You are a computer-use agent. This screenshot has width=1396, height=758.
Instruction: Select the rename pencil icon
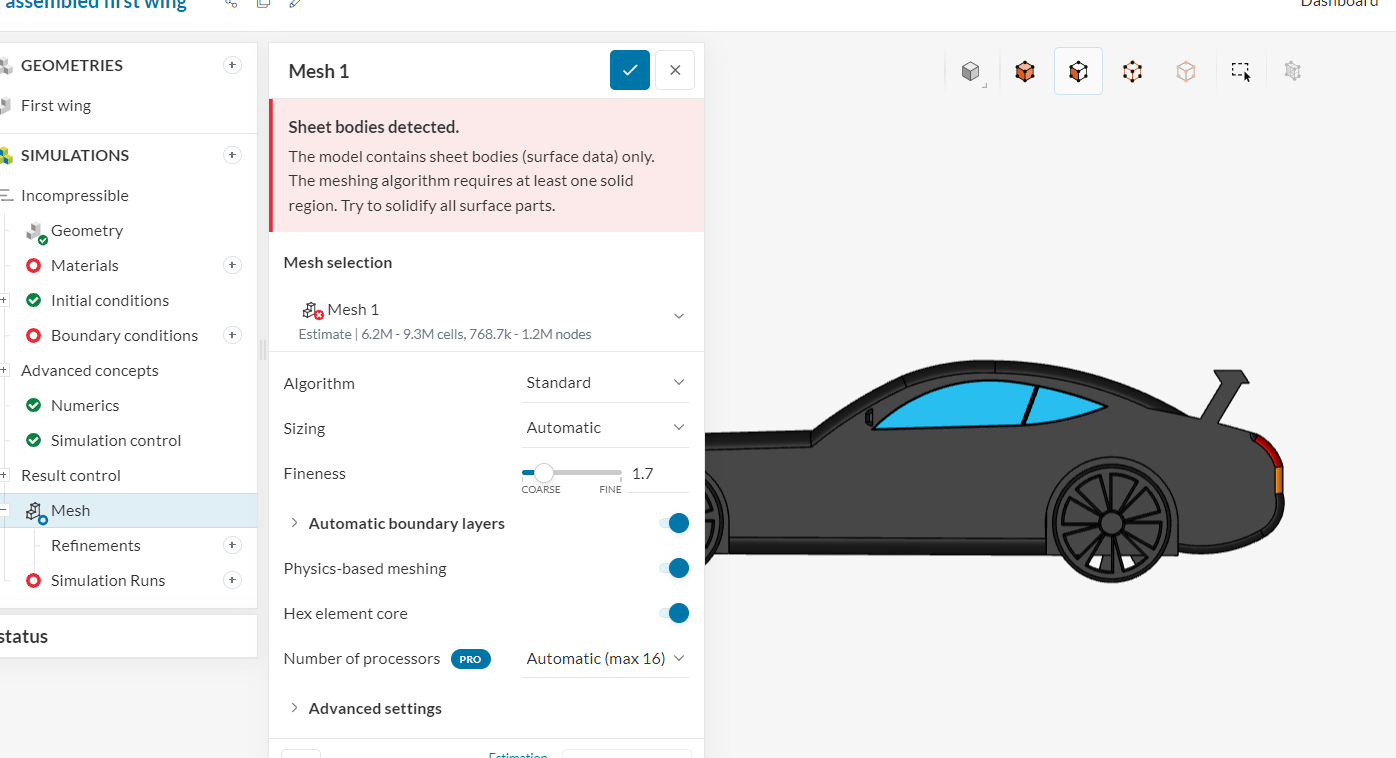294,5
